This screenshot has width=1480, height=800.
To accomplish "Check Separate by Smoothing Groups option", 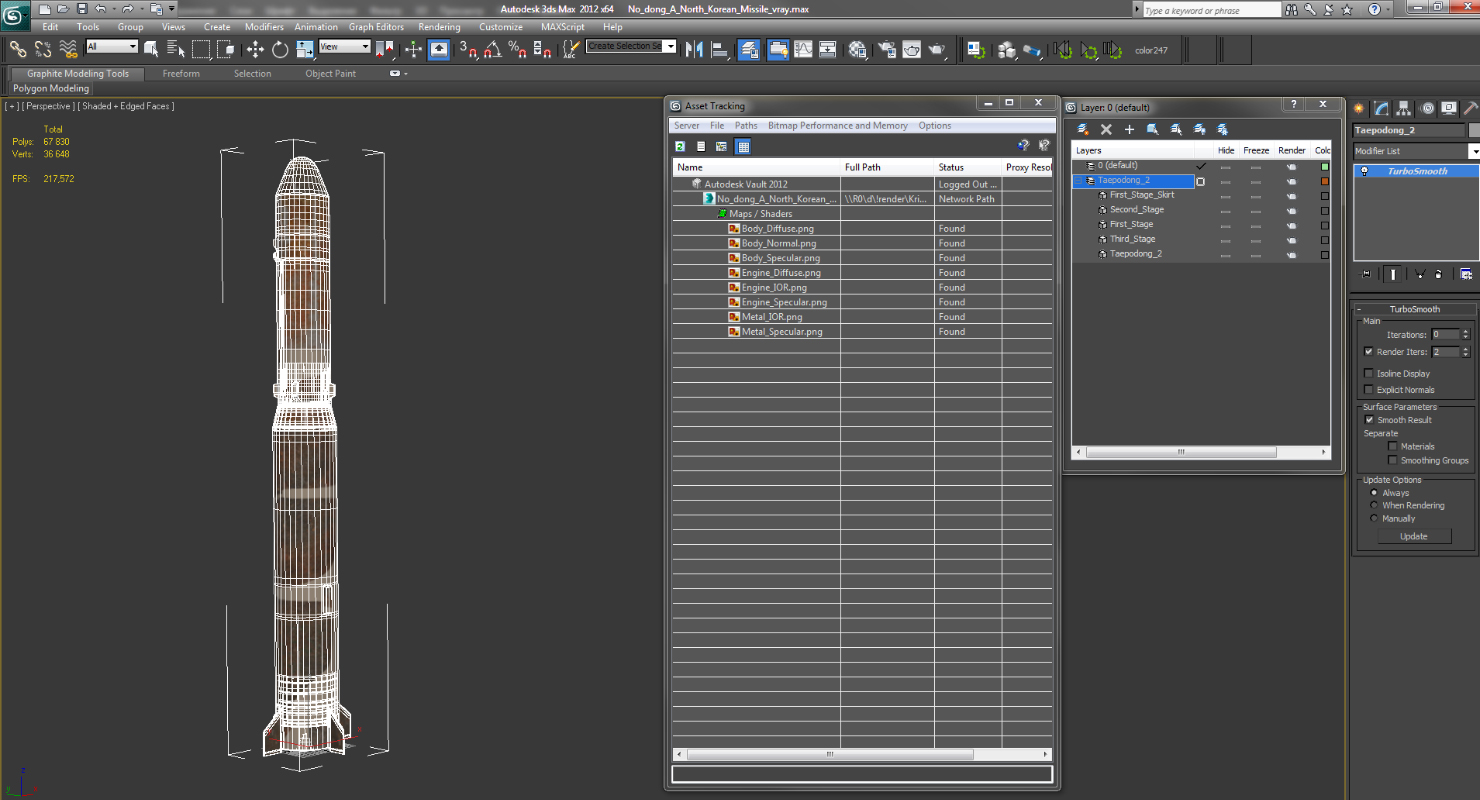I will (1392, 461).
